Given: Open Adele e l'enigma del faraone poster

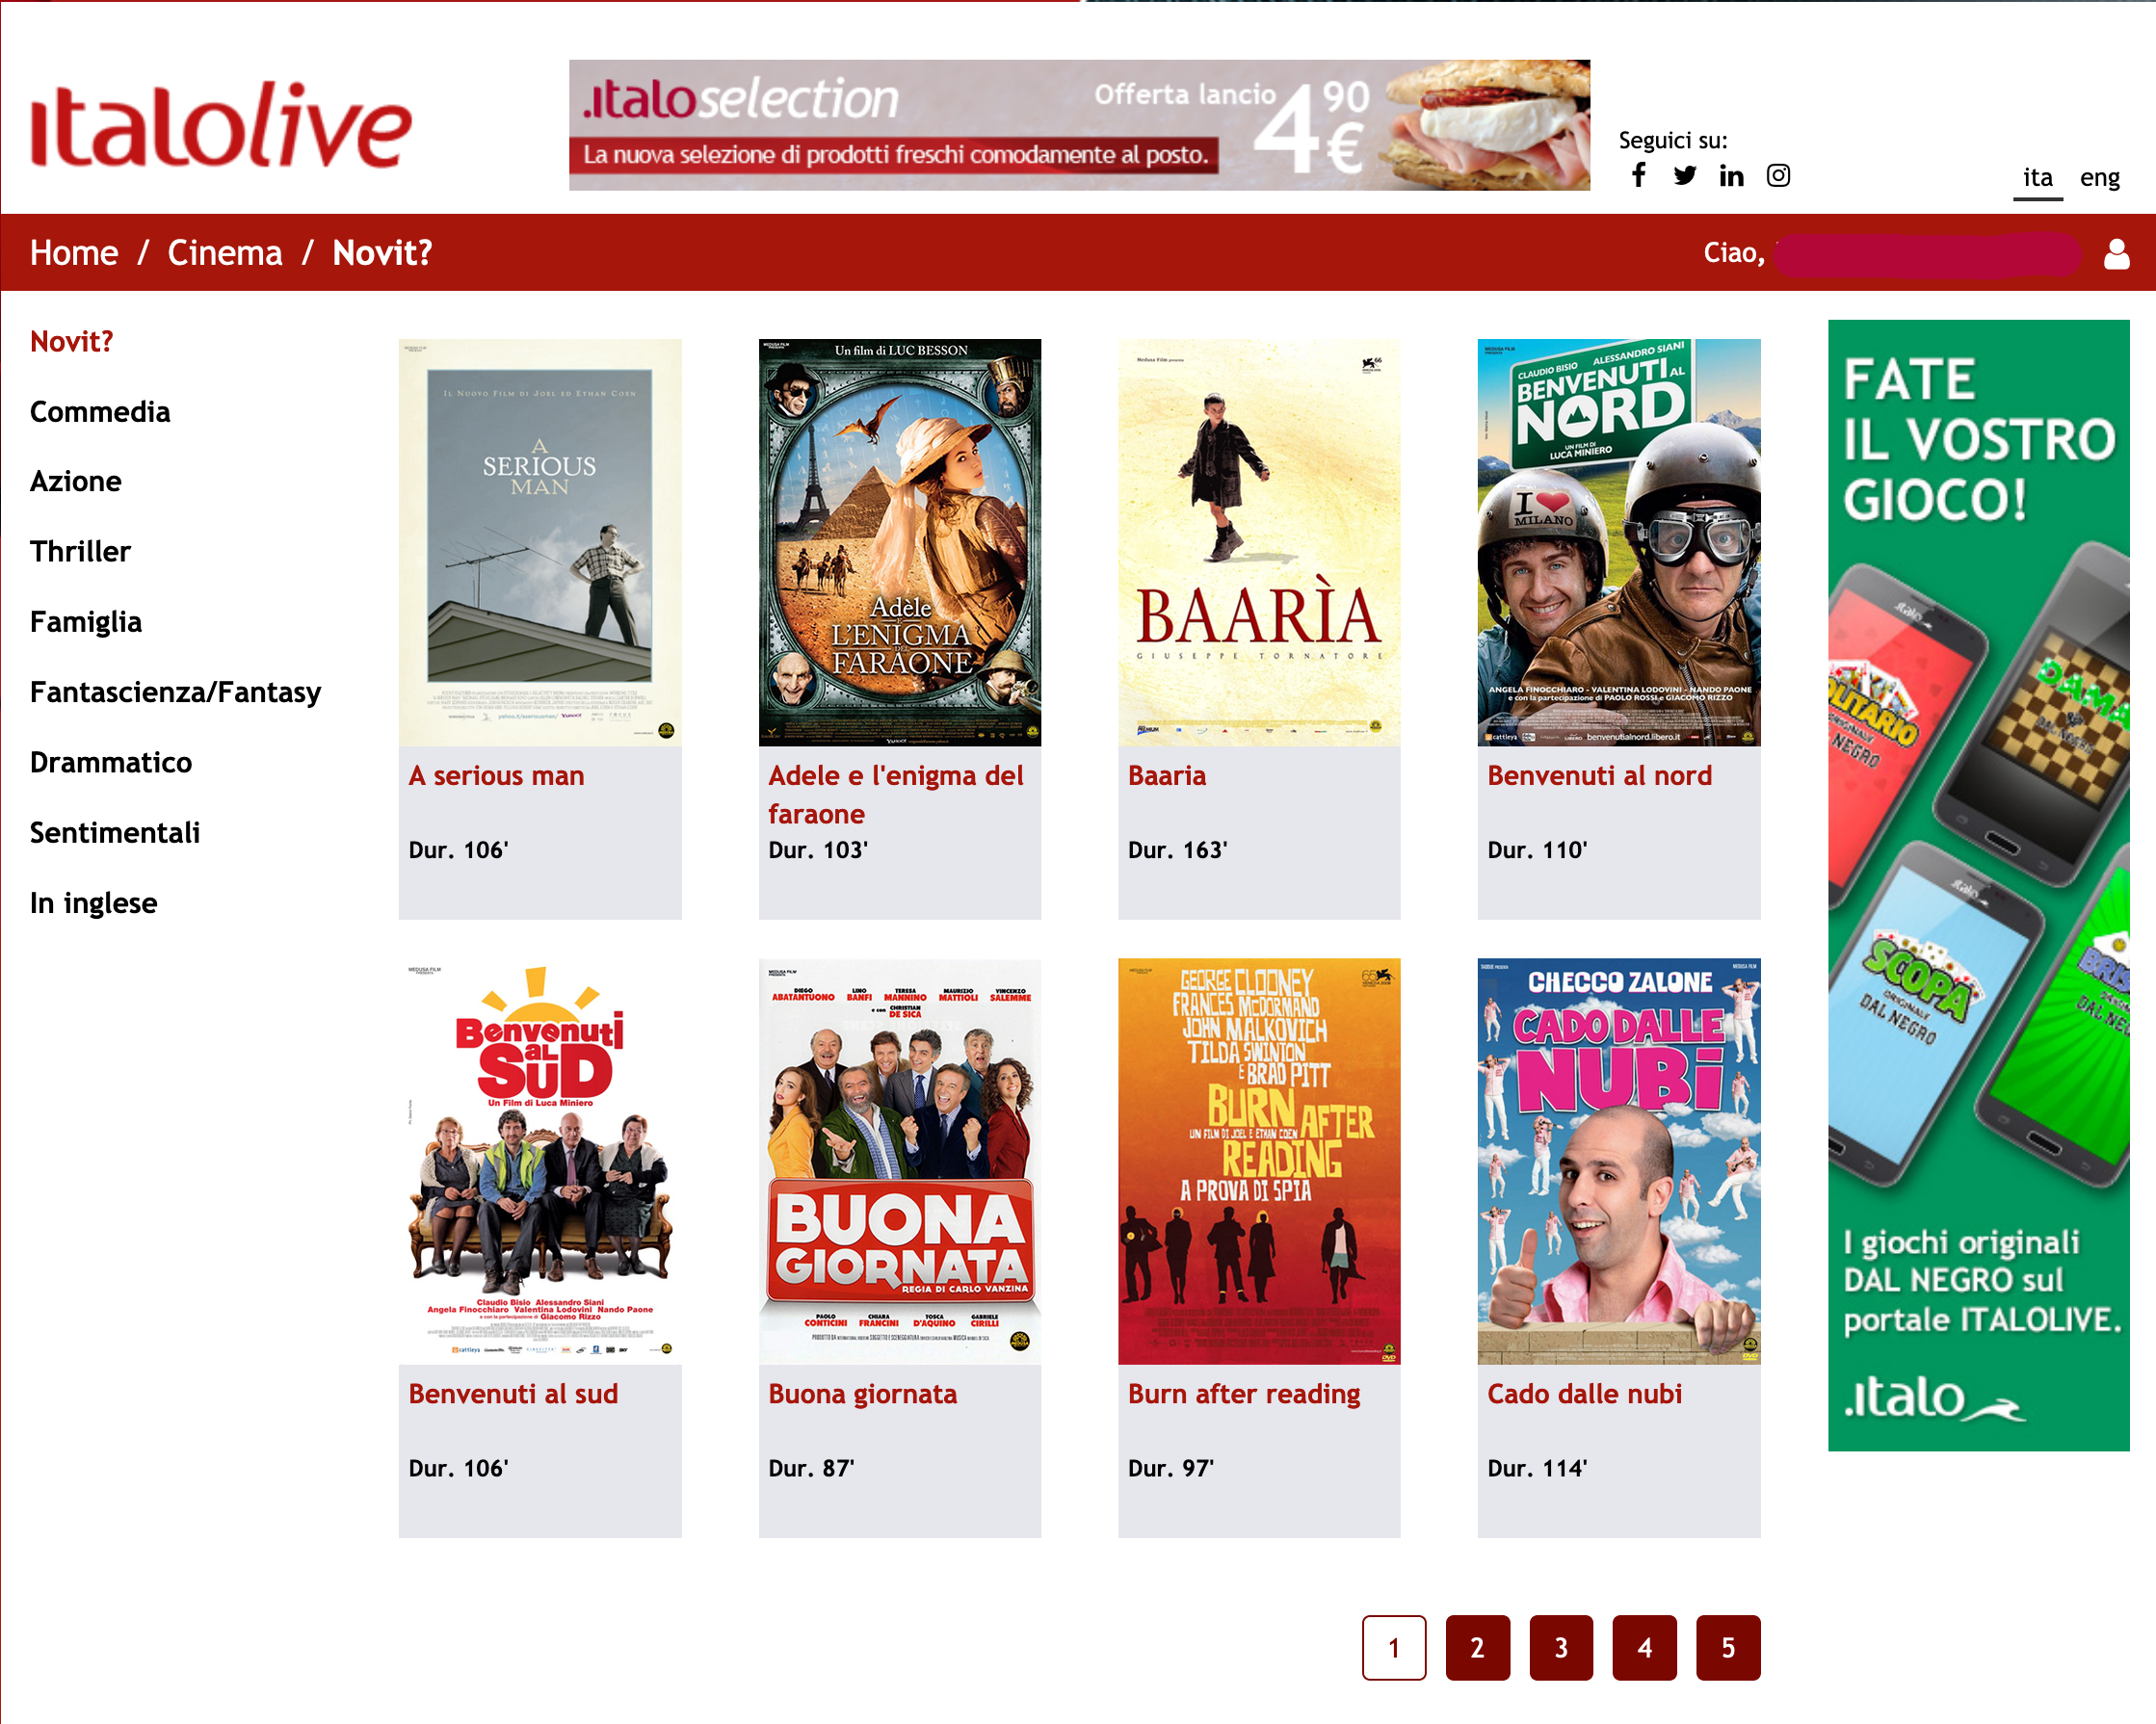Looking at the screenshot, I should click(900, 542).
